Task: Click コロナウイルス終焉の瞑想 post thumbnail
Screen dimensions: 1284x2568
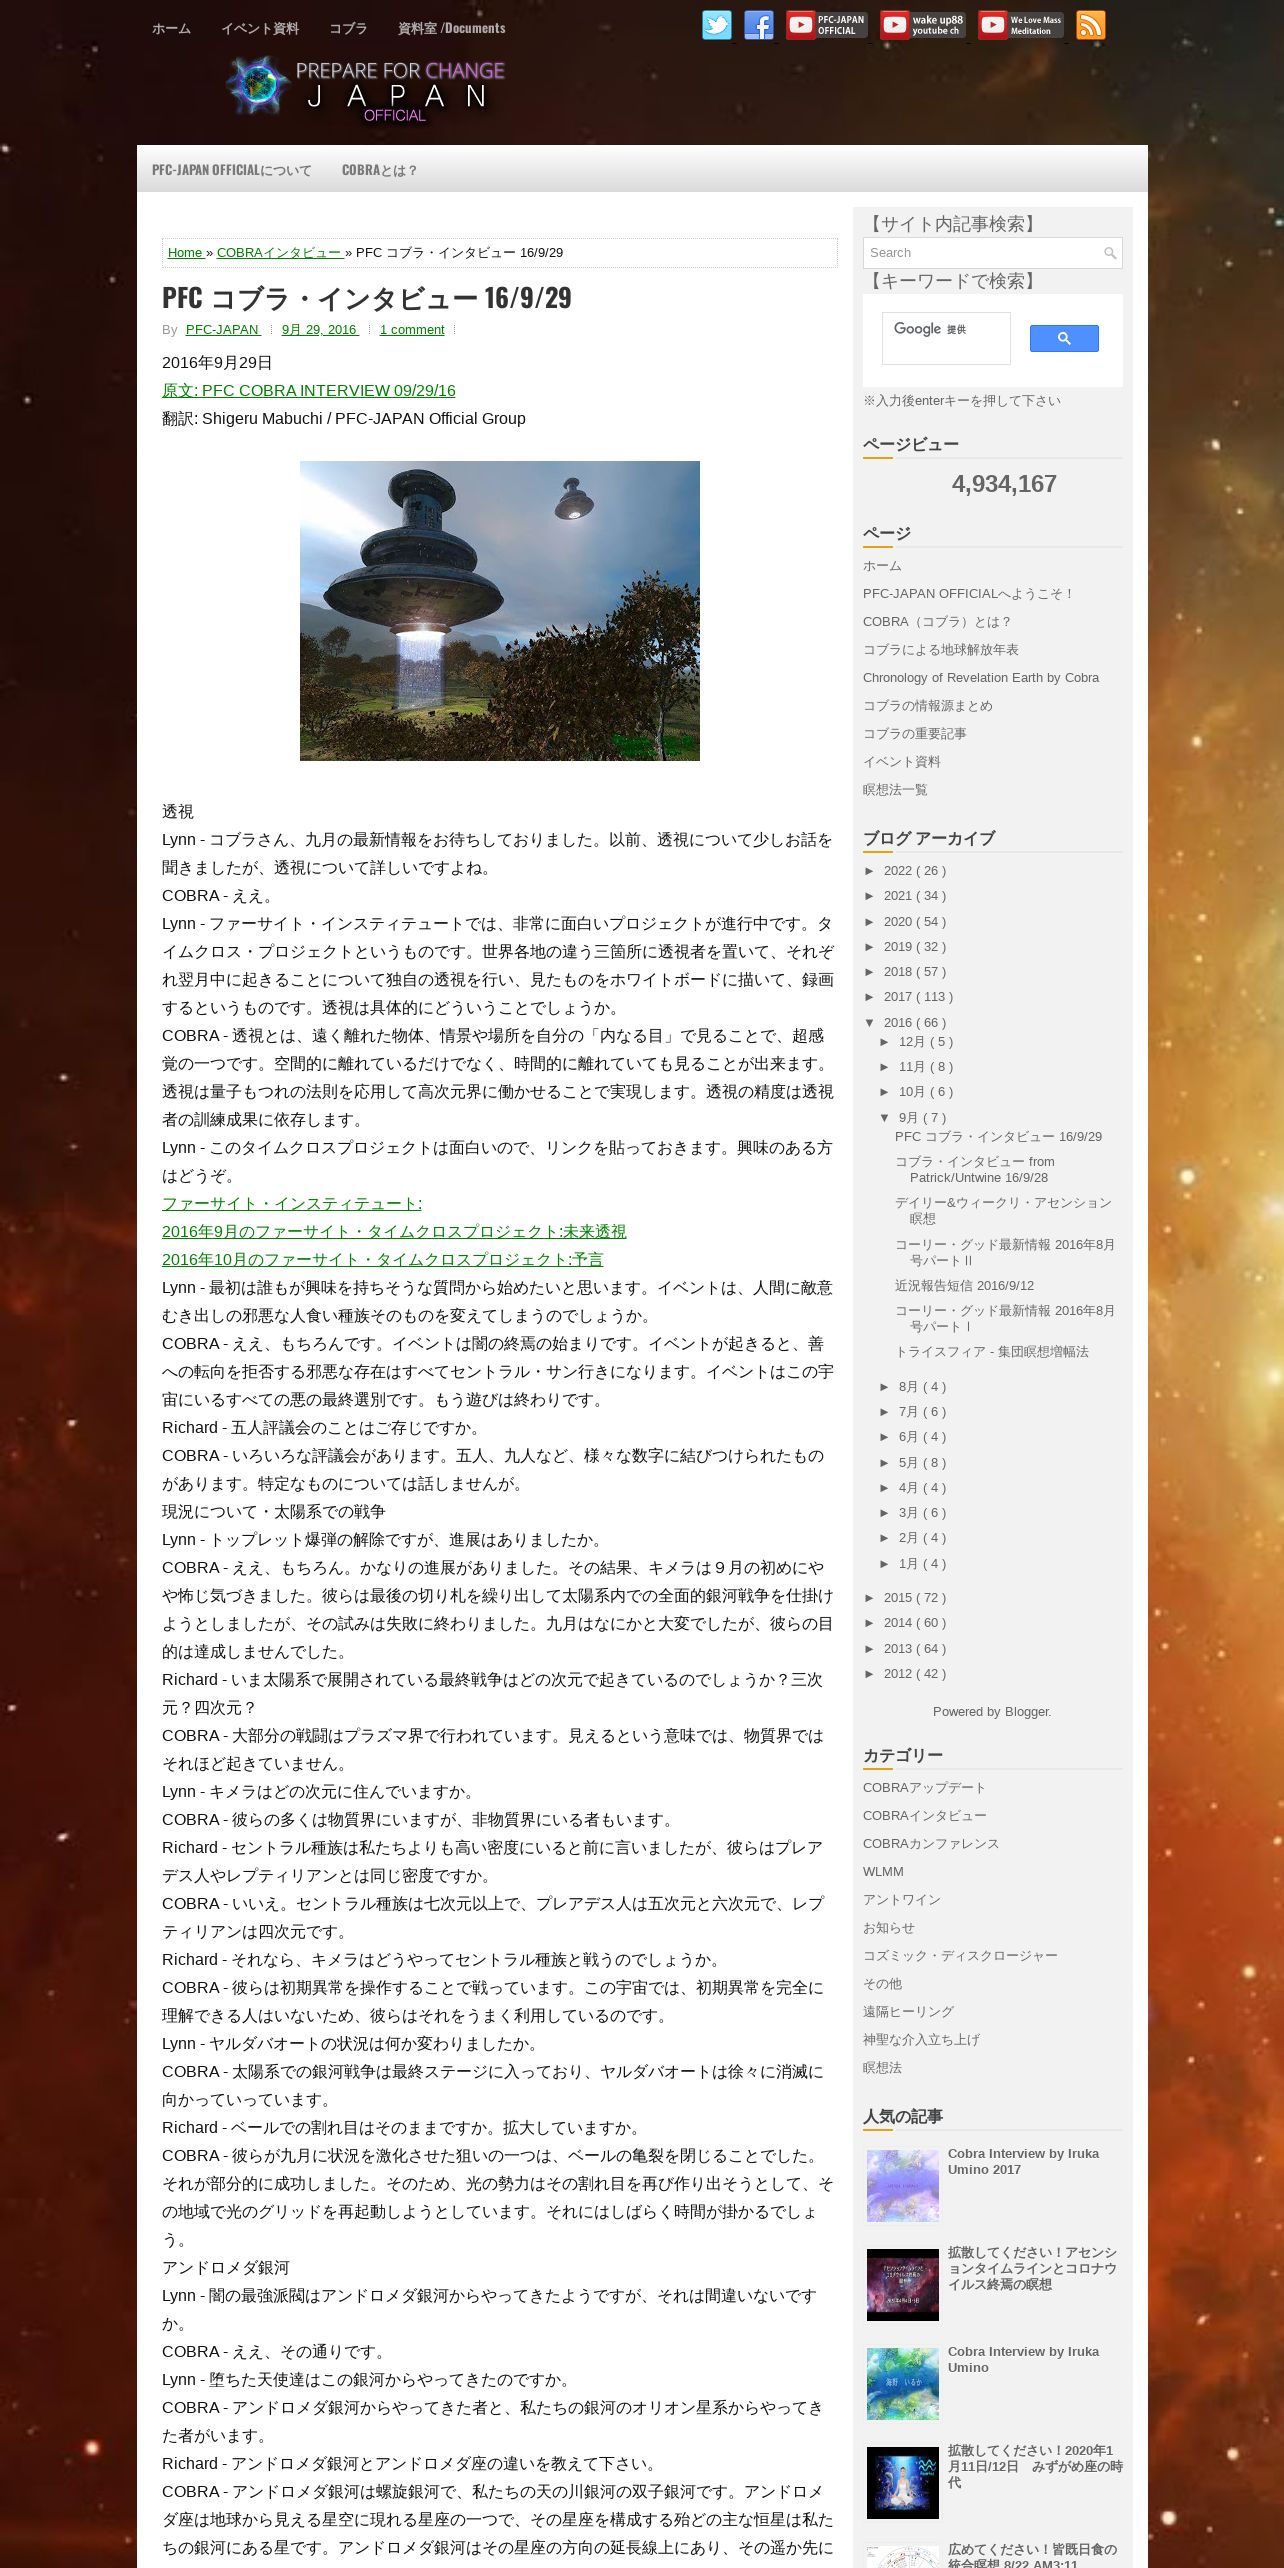Action: coord(903,2285)
